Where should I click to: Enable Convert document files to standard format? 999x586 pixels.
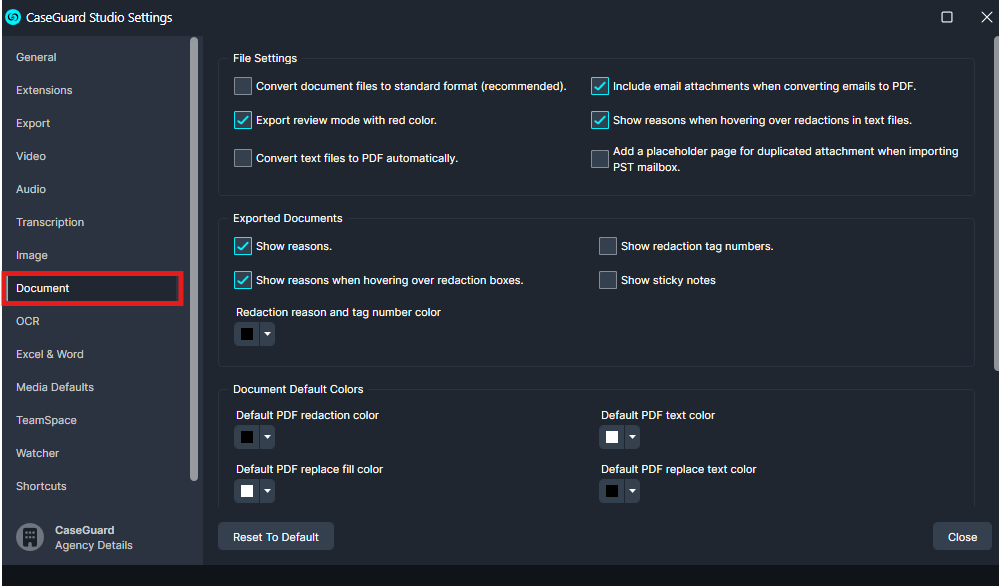coord(243,86)
